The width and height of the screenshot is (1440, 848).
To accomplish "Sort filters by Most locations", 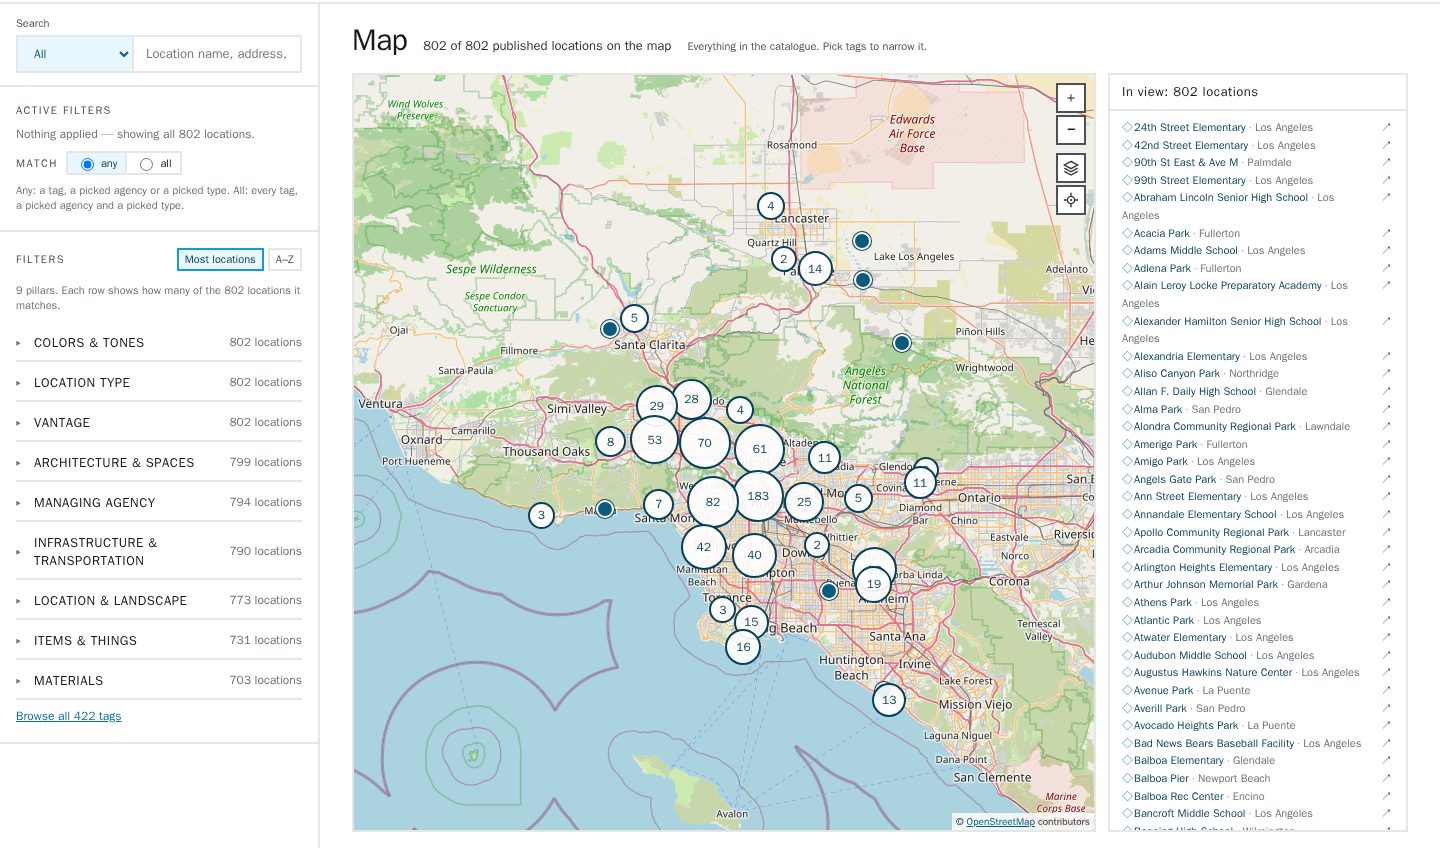I will pyautogui.click(x=220, y=259).
